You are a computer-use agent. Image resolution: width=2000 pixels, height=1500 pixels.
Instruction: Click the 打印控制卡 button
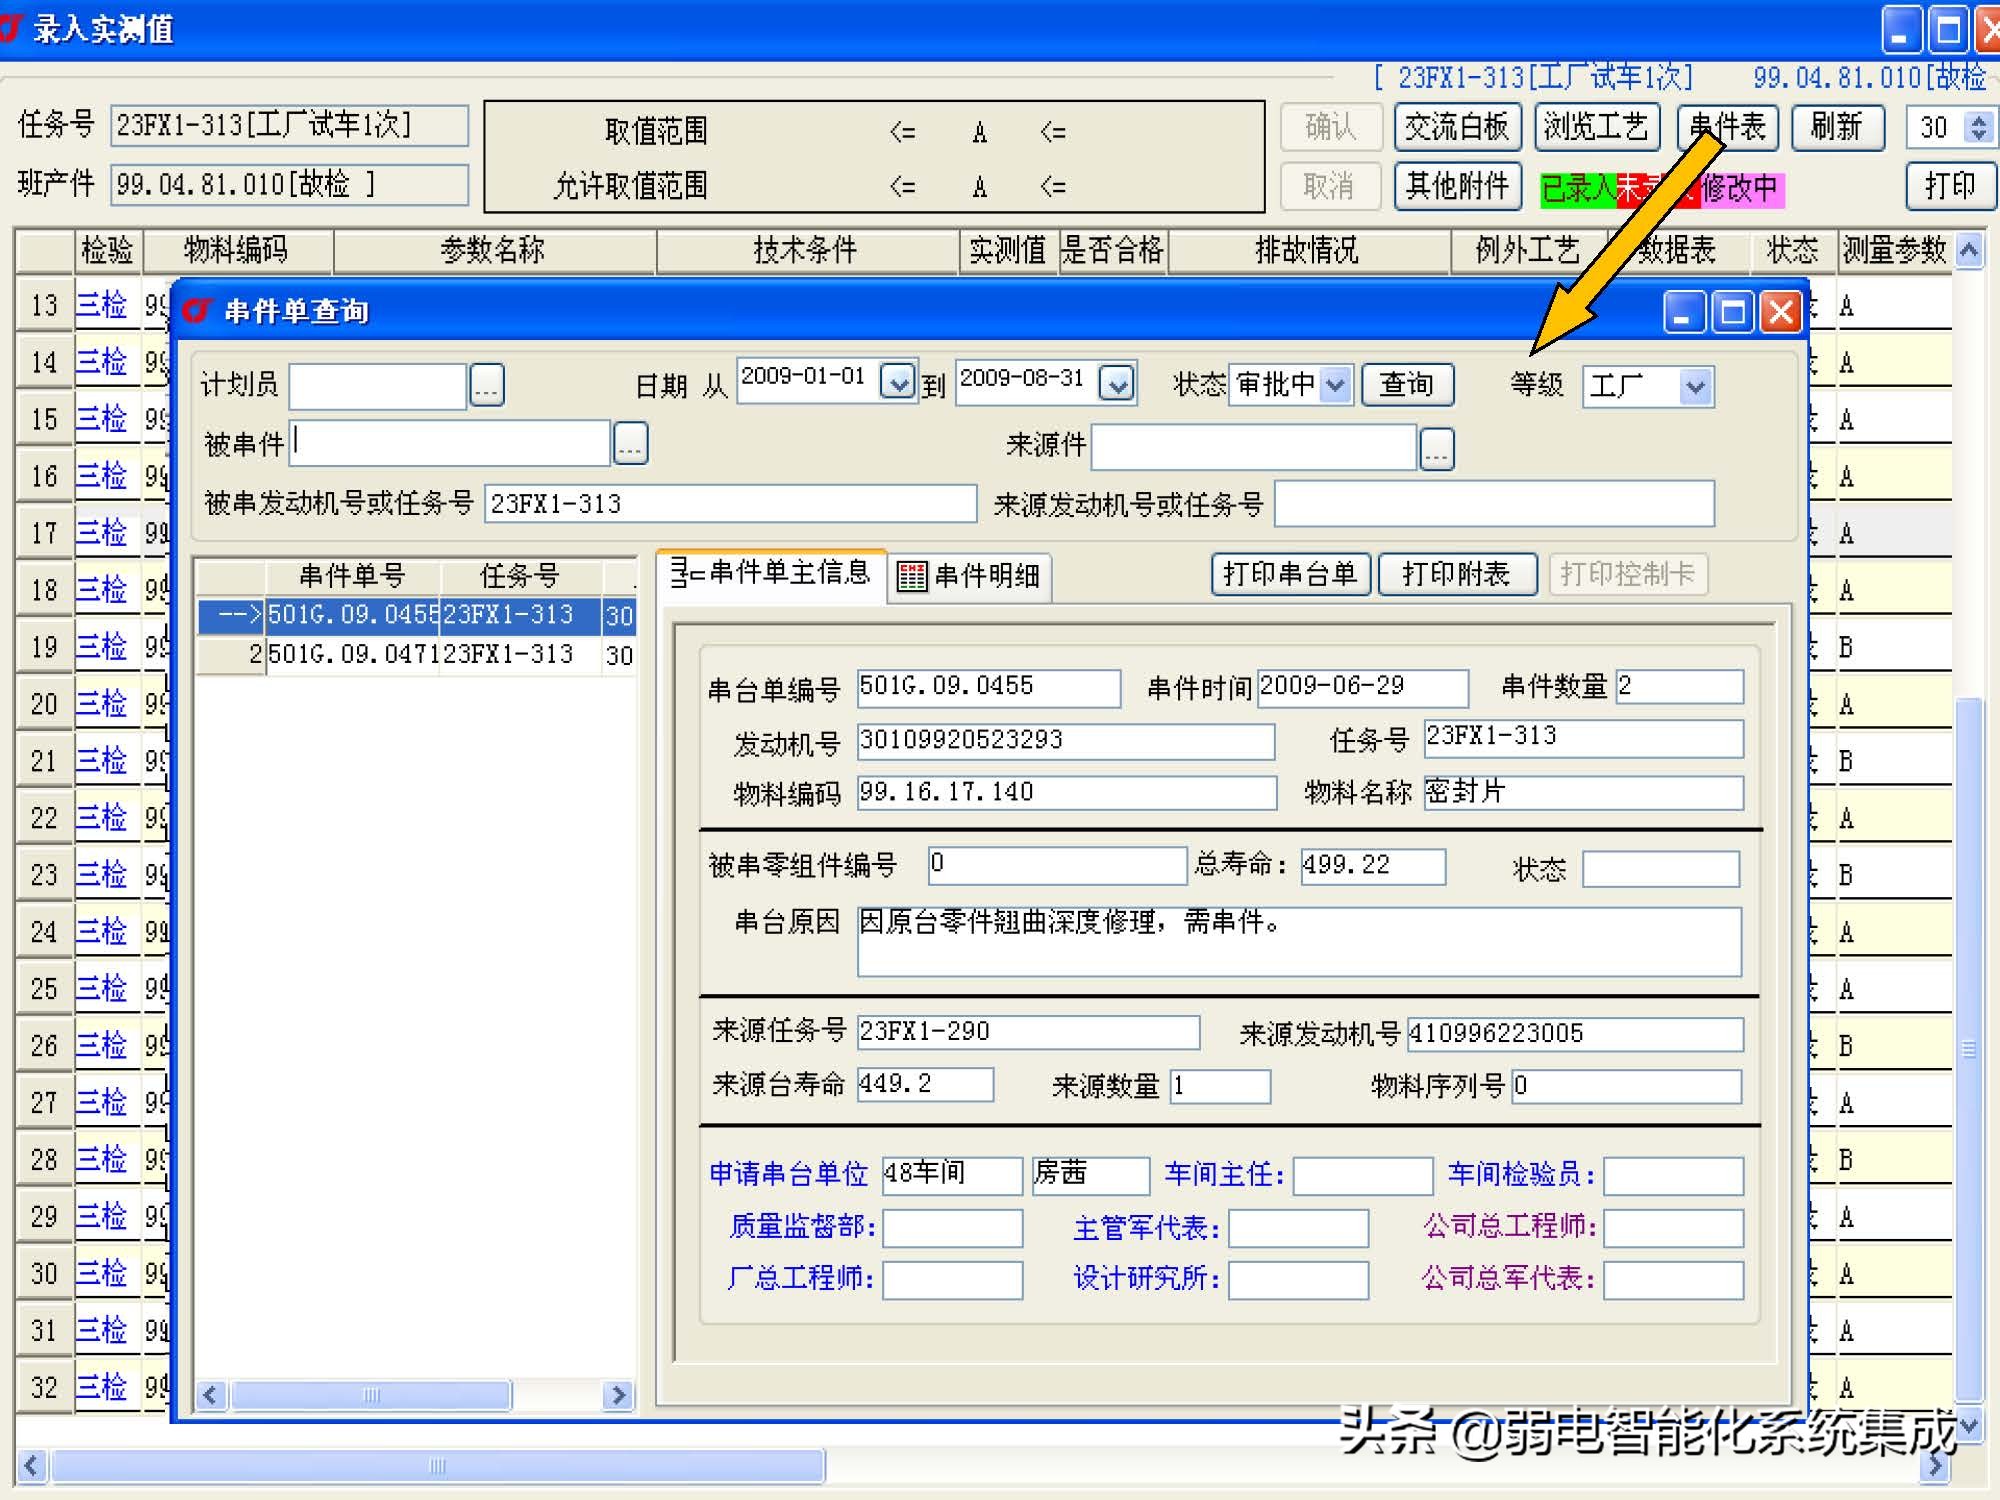1628,574
